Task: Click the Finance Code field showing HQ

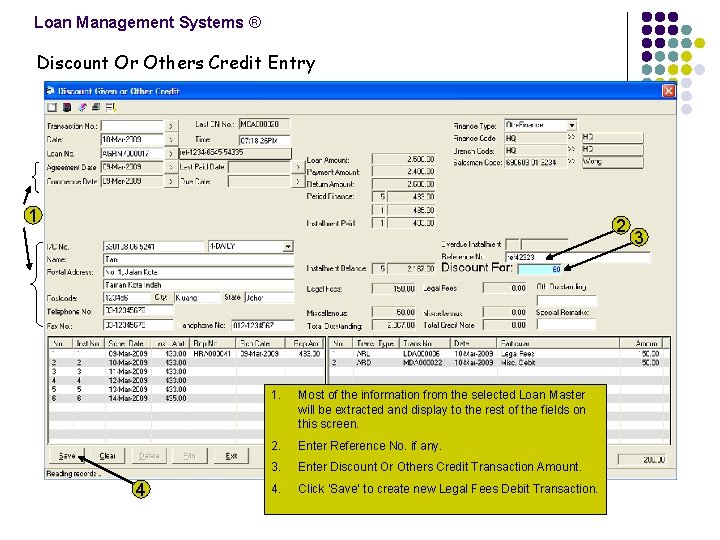Action: (536, 138)
